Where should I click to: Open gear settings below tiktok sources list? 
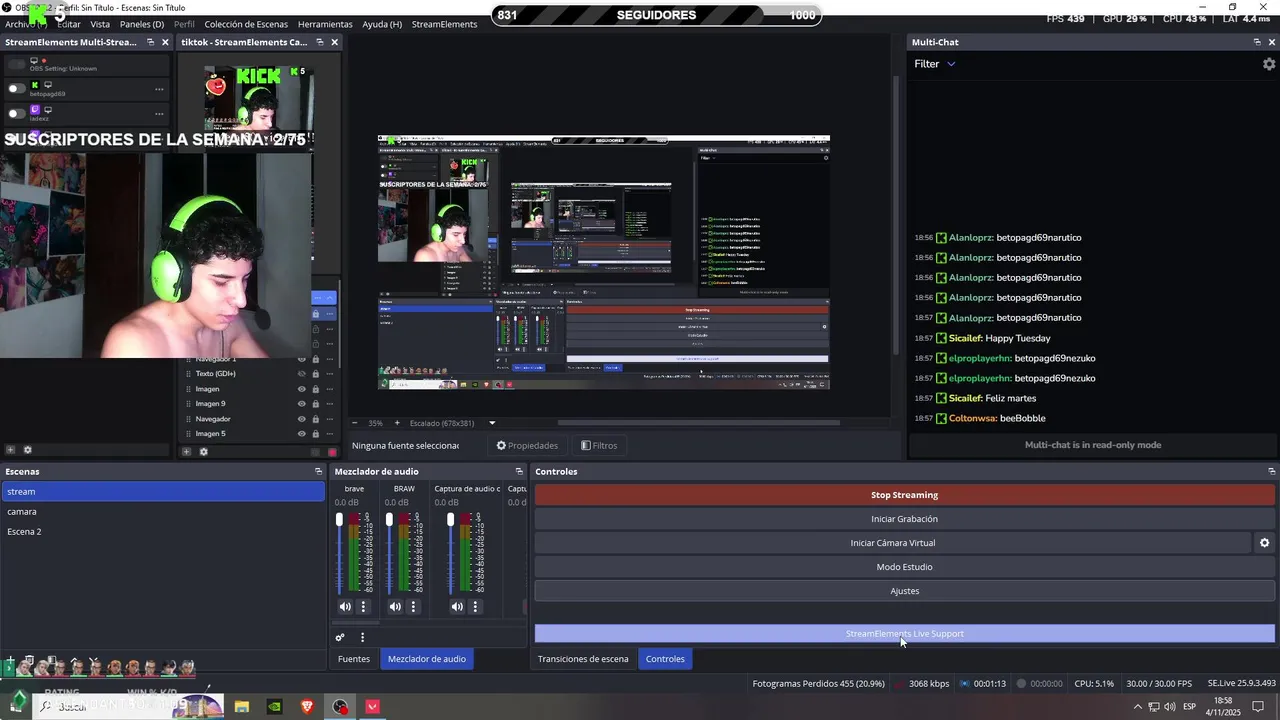click(203, 451)
